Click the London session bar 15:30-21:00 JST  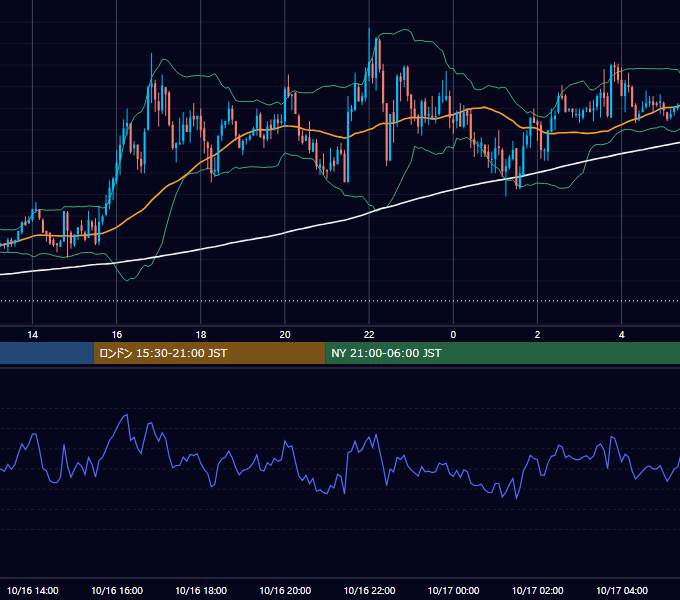209,353
